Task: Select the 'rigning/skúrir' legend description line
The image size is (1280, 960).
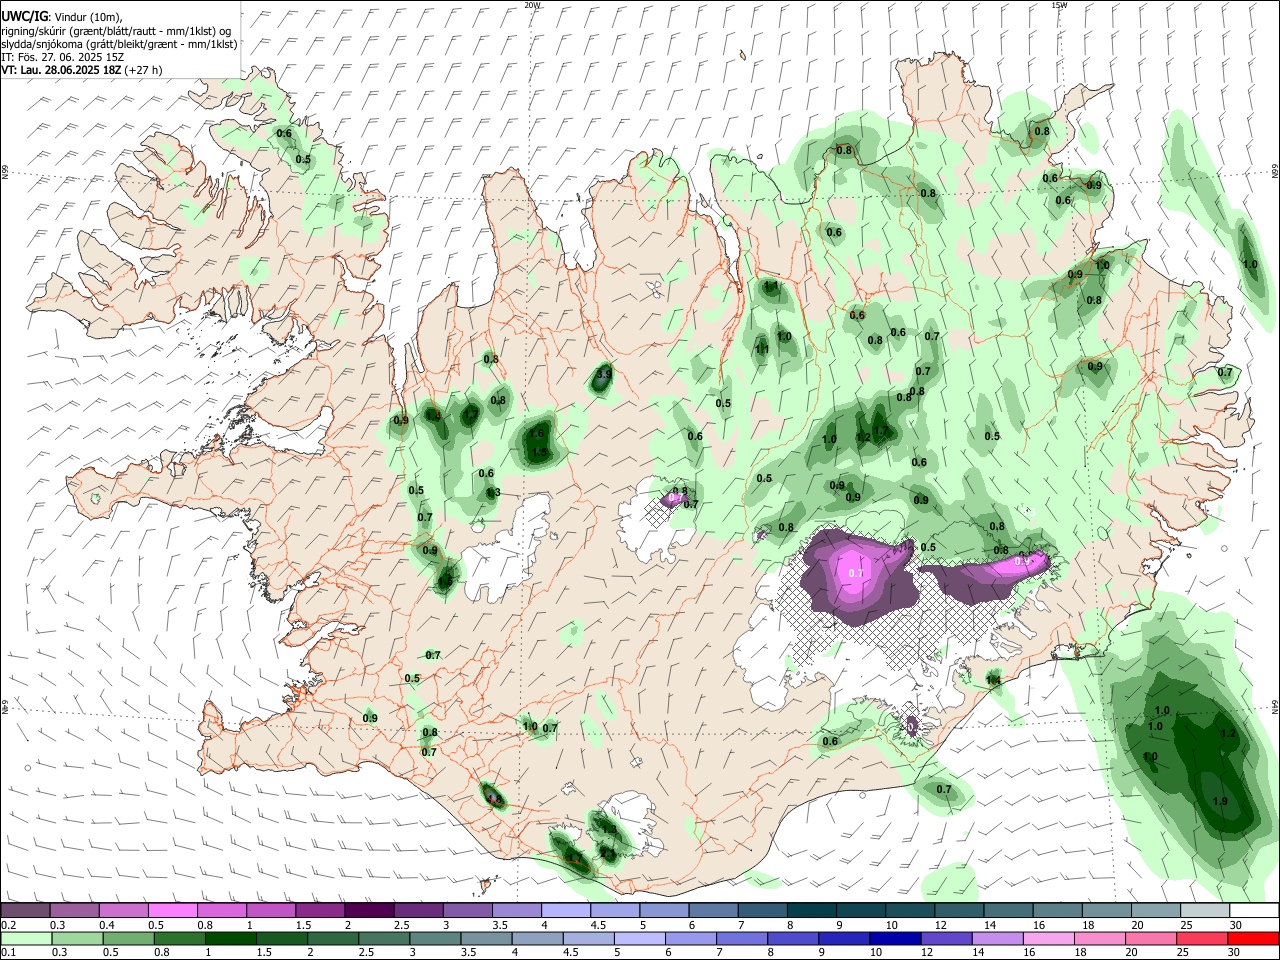Action: pyautogui.click(x=117, y=31)
